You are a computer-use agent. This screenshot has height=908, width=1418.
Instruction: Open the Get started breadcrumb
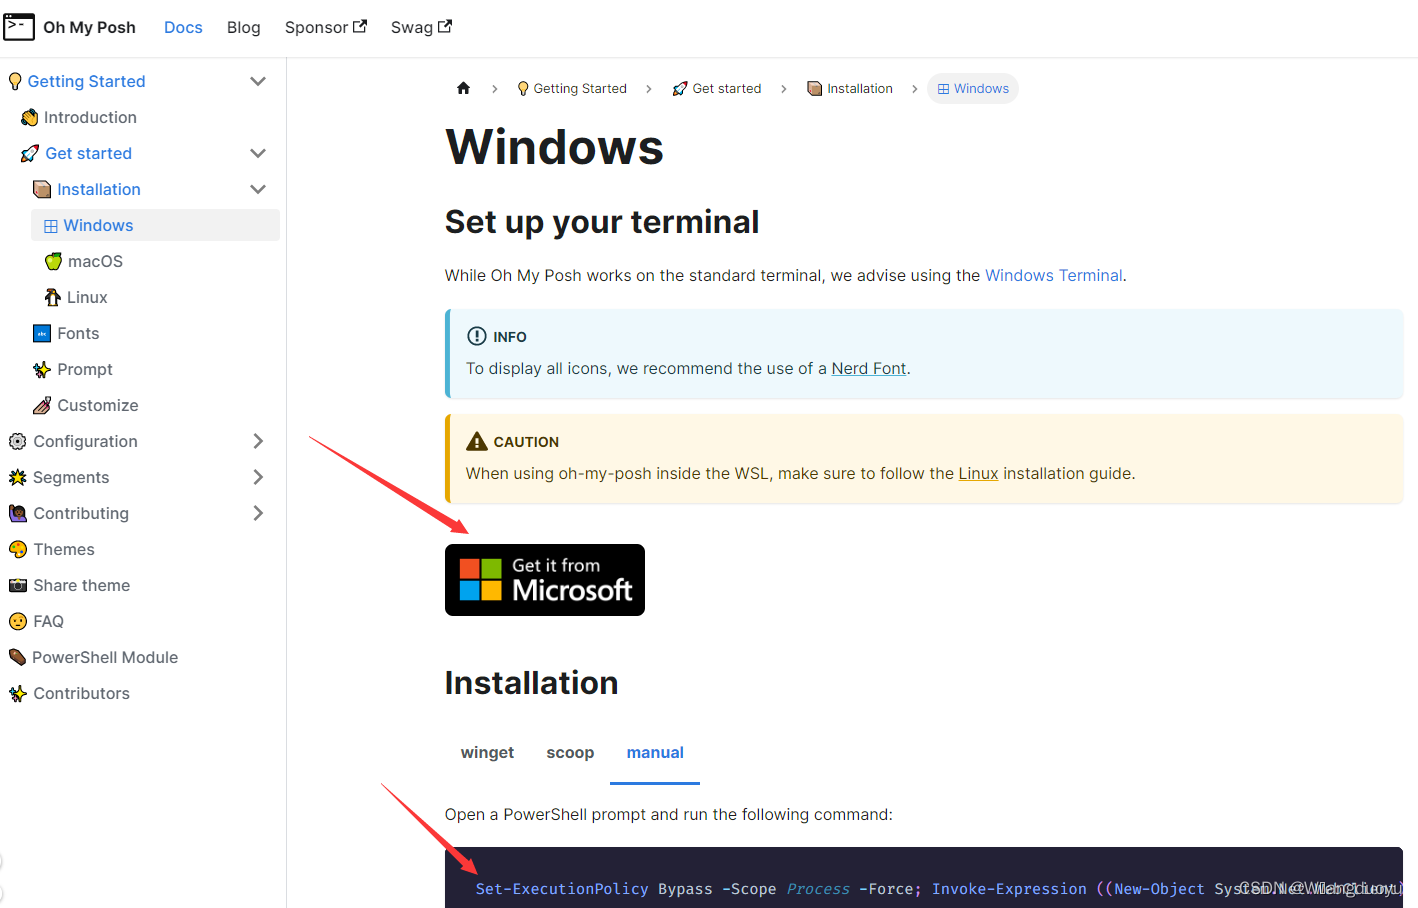(x=717, y=88)
